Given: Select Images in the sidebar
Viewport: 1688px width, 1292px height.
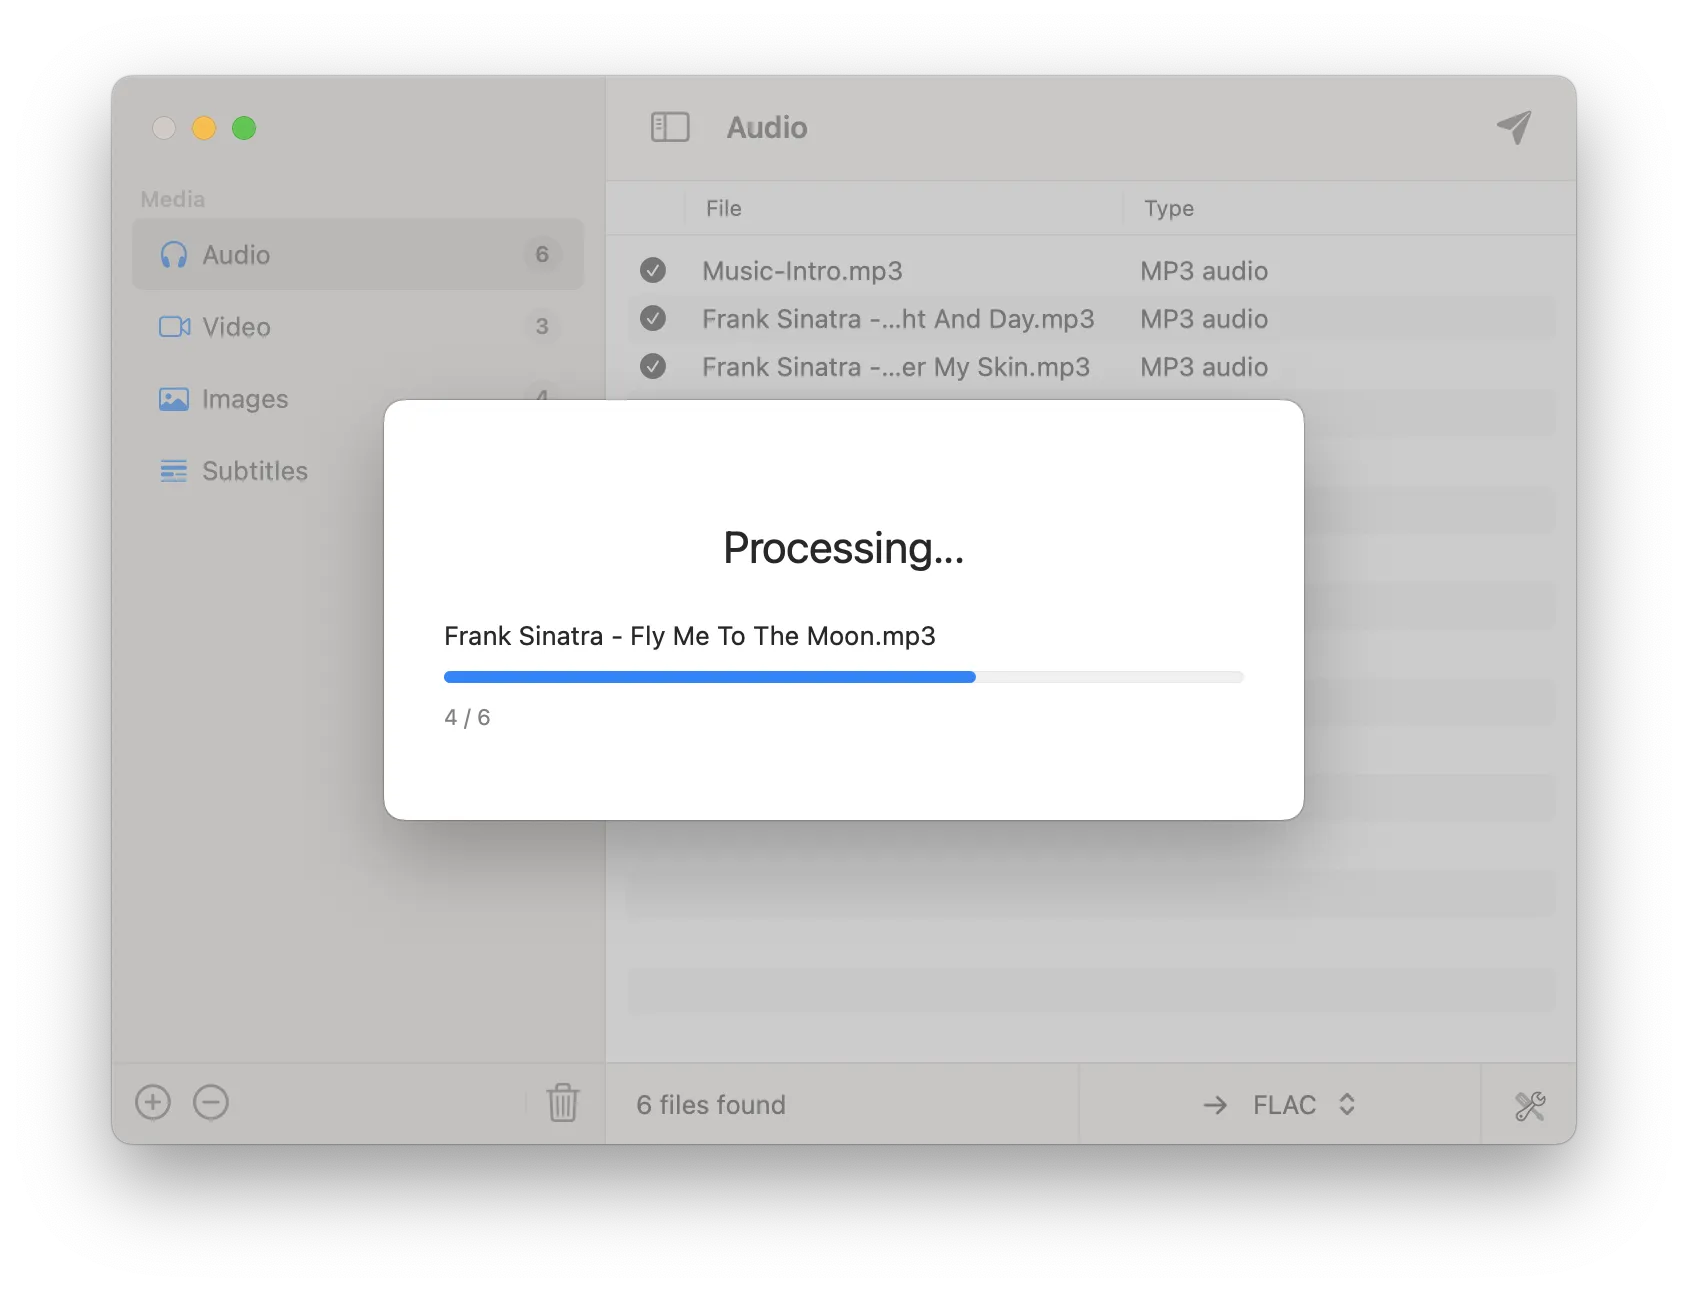Looking at the screenshot, I should coord(244,399).
